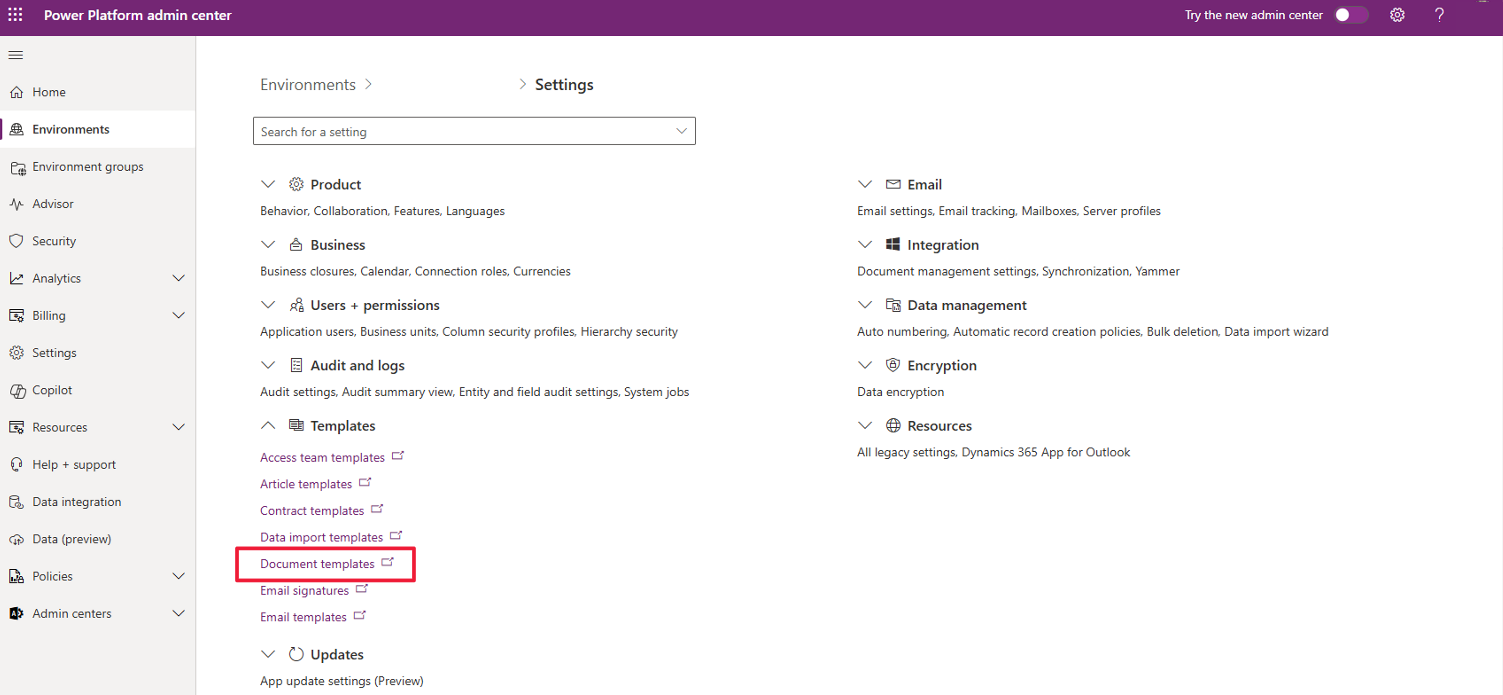Click the Security shield icon in the sidebar
Image resolution: width=1503 pixels, height=695 pixels.
[x=16, y=241]
